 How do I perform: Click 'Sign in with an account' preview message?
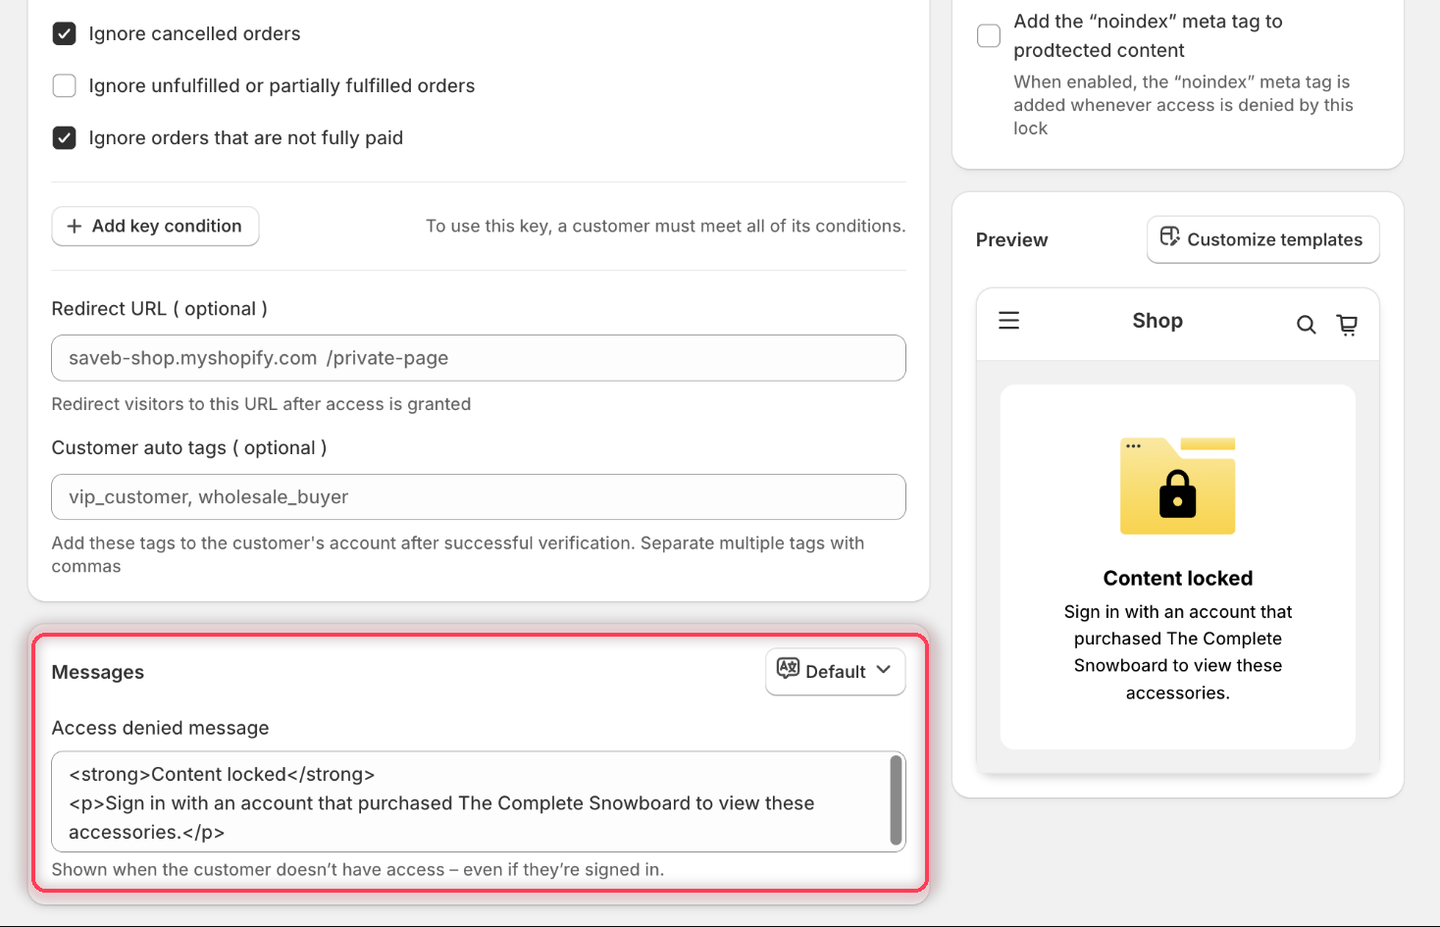[1178, 652]
